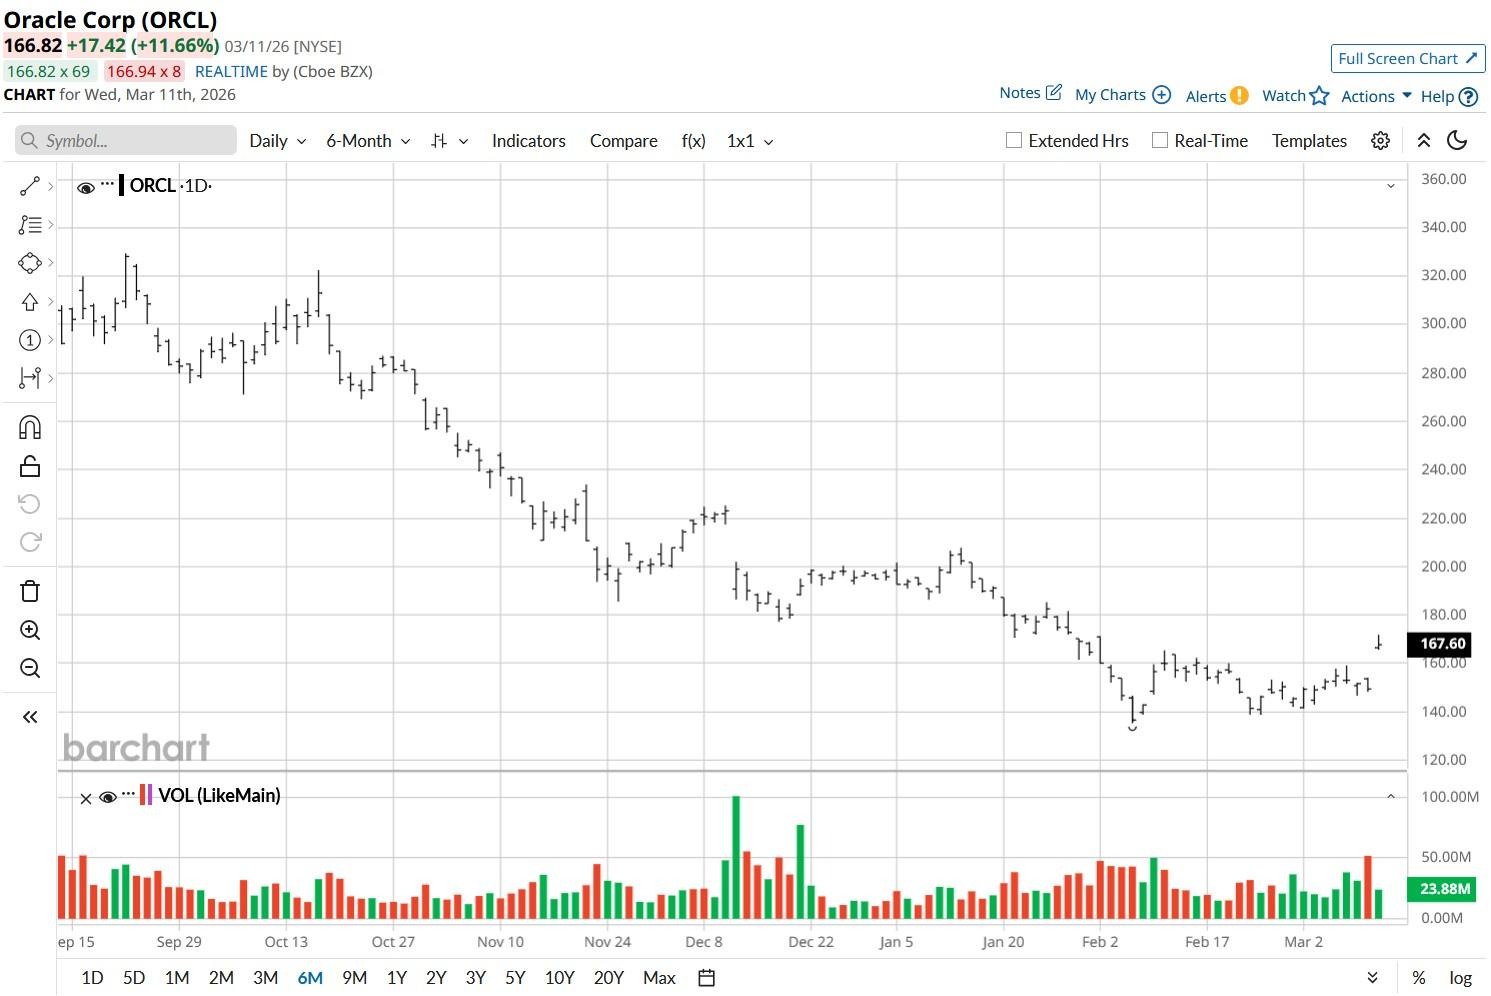Open the Actions dropdown menu
The width and height of the screenshot is (1491, 996).
coord(1376,96)
